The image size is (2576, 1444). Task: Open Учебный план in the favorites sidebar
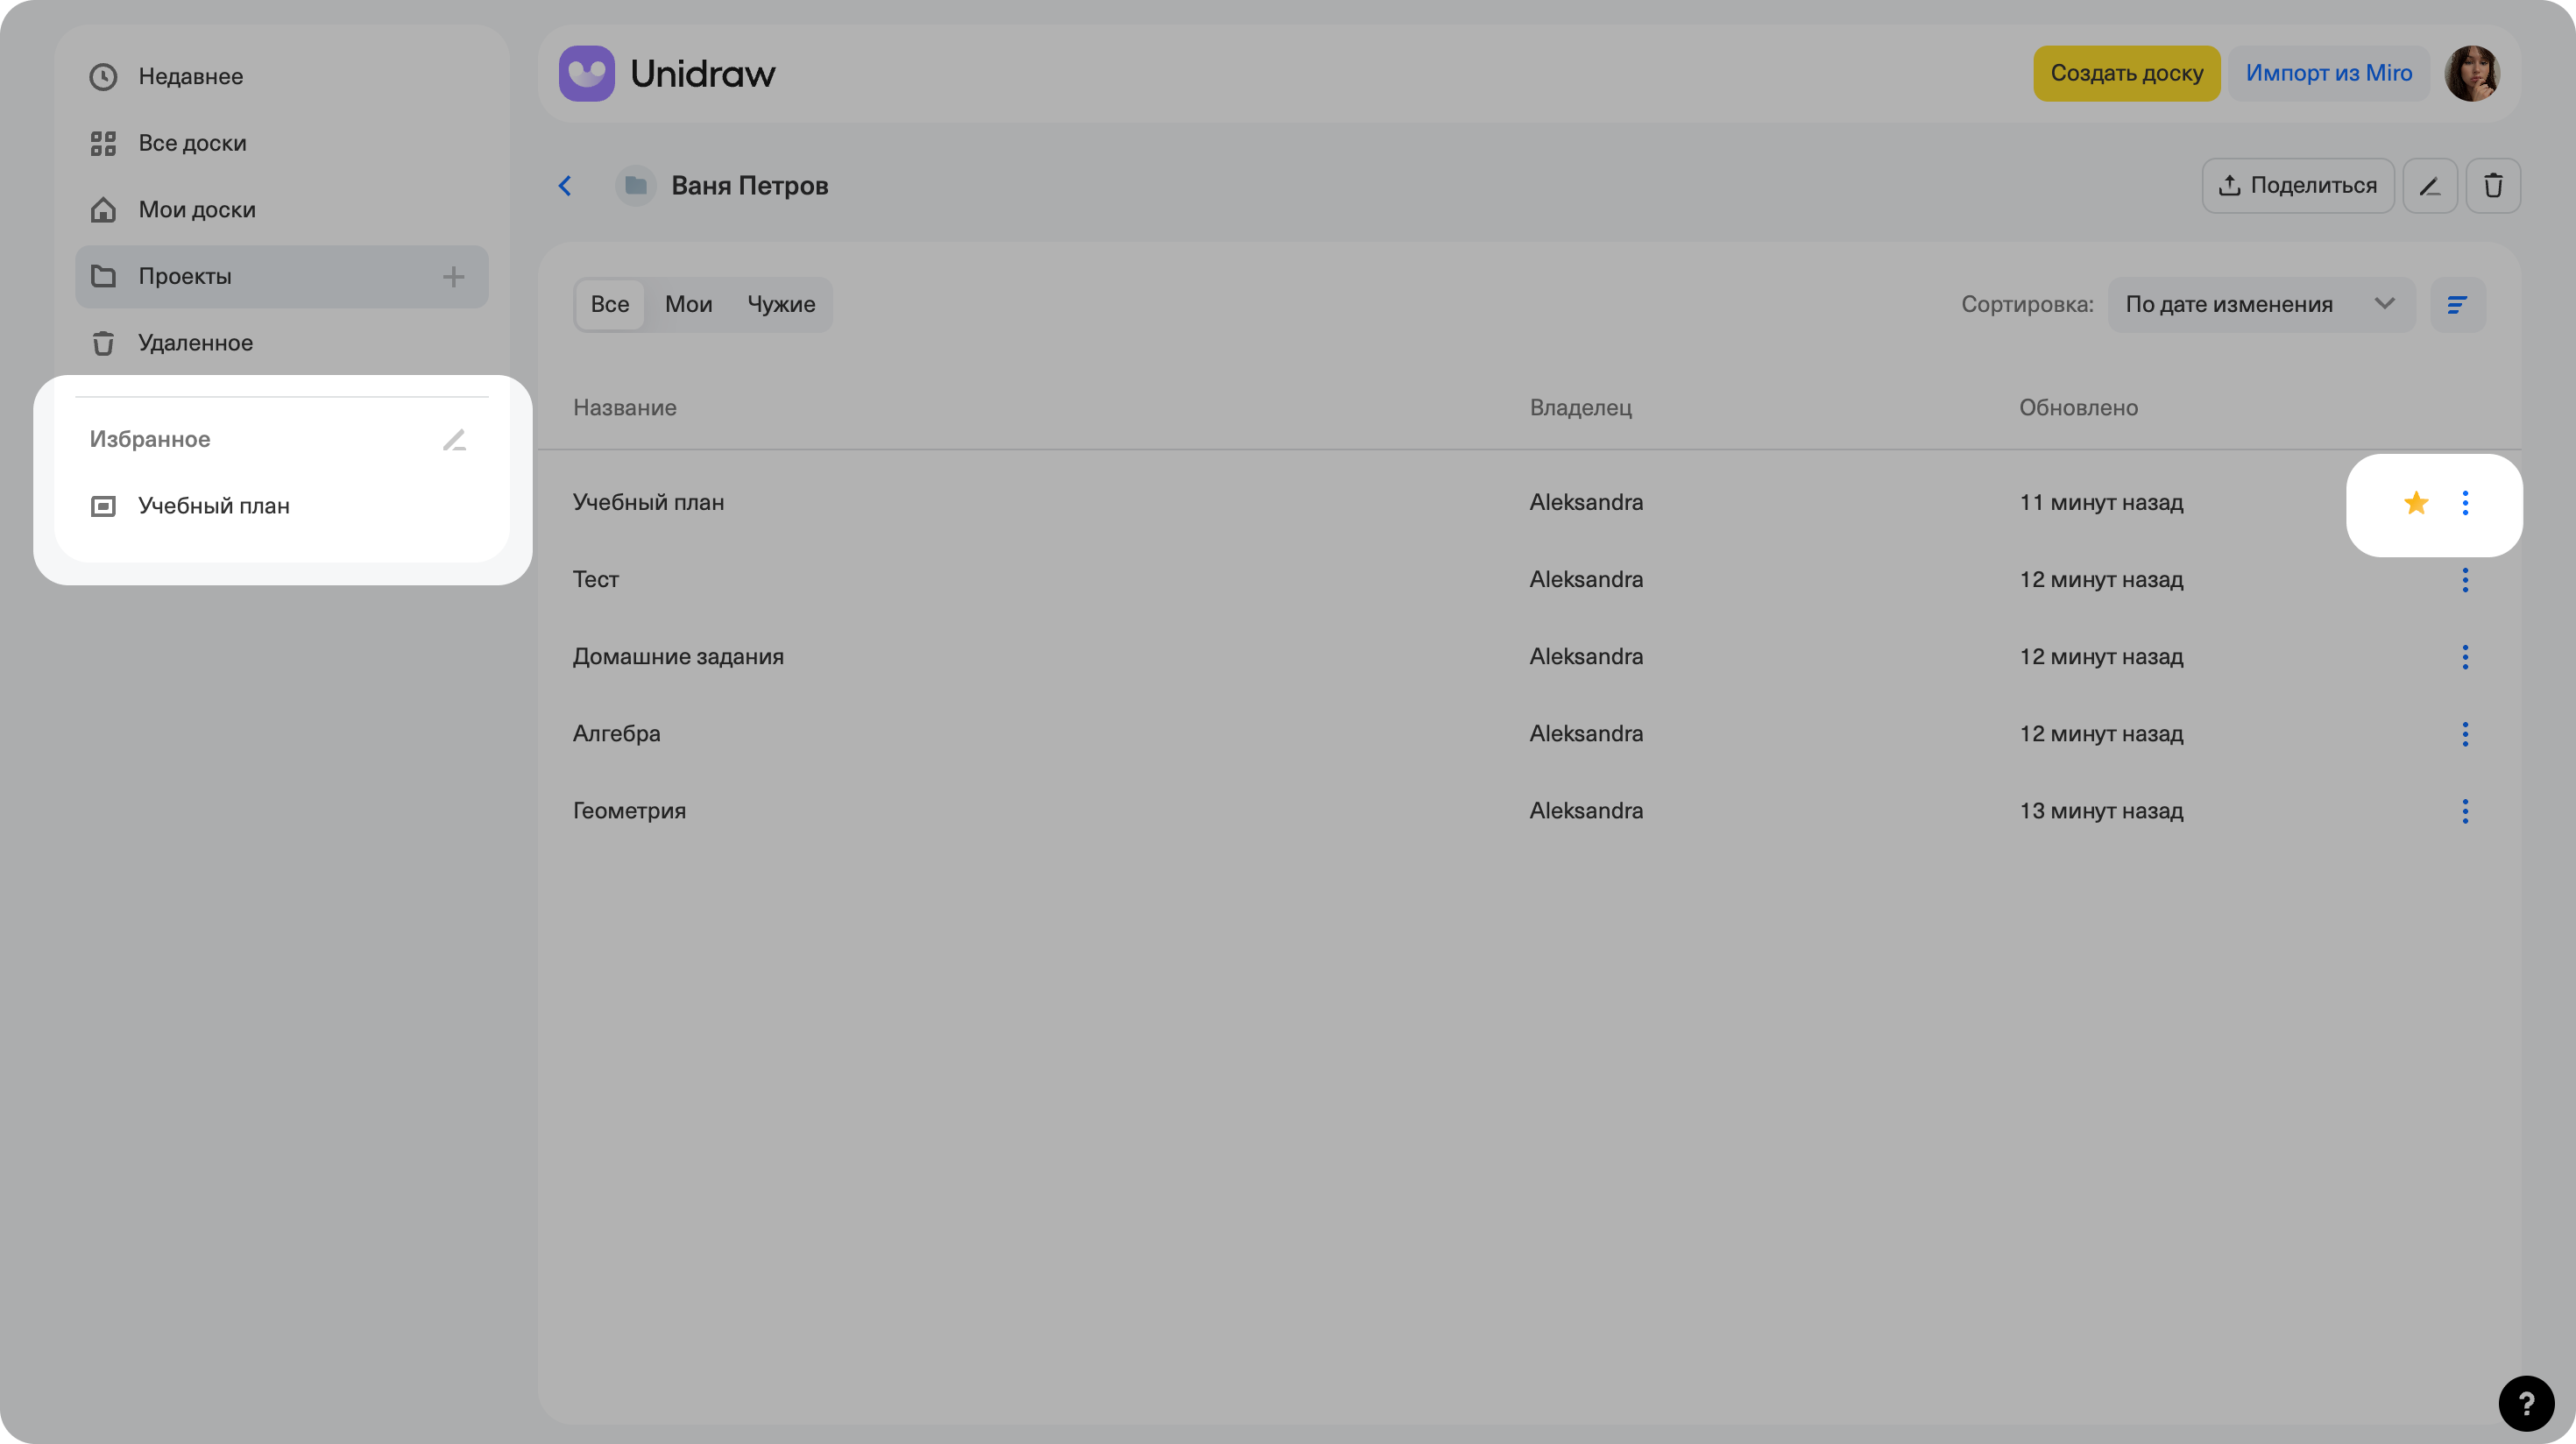213,506
